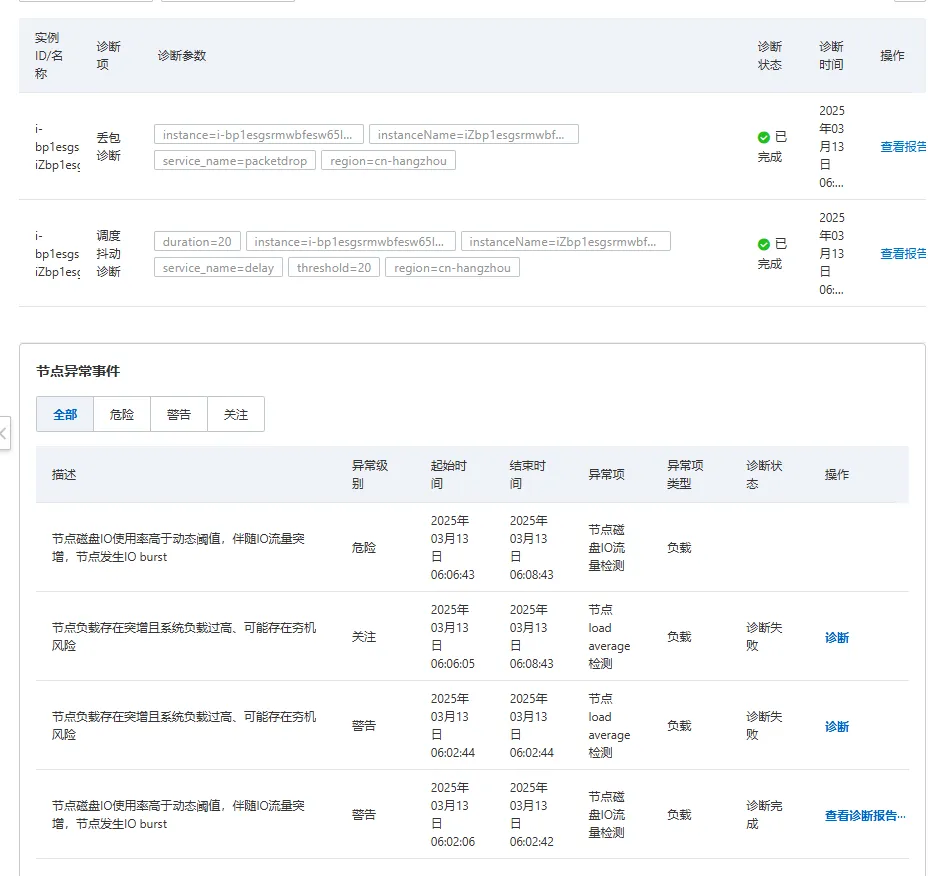Viewport: 928px width, 876px height.
Task: Click 节点 load average 检测 in 关注 row
Action: pyautogui.click(x=609, y=637)
